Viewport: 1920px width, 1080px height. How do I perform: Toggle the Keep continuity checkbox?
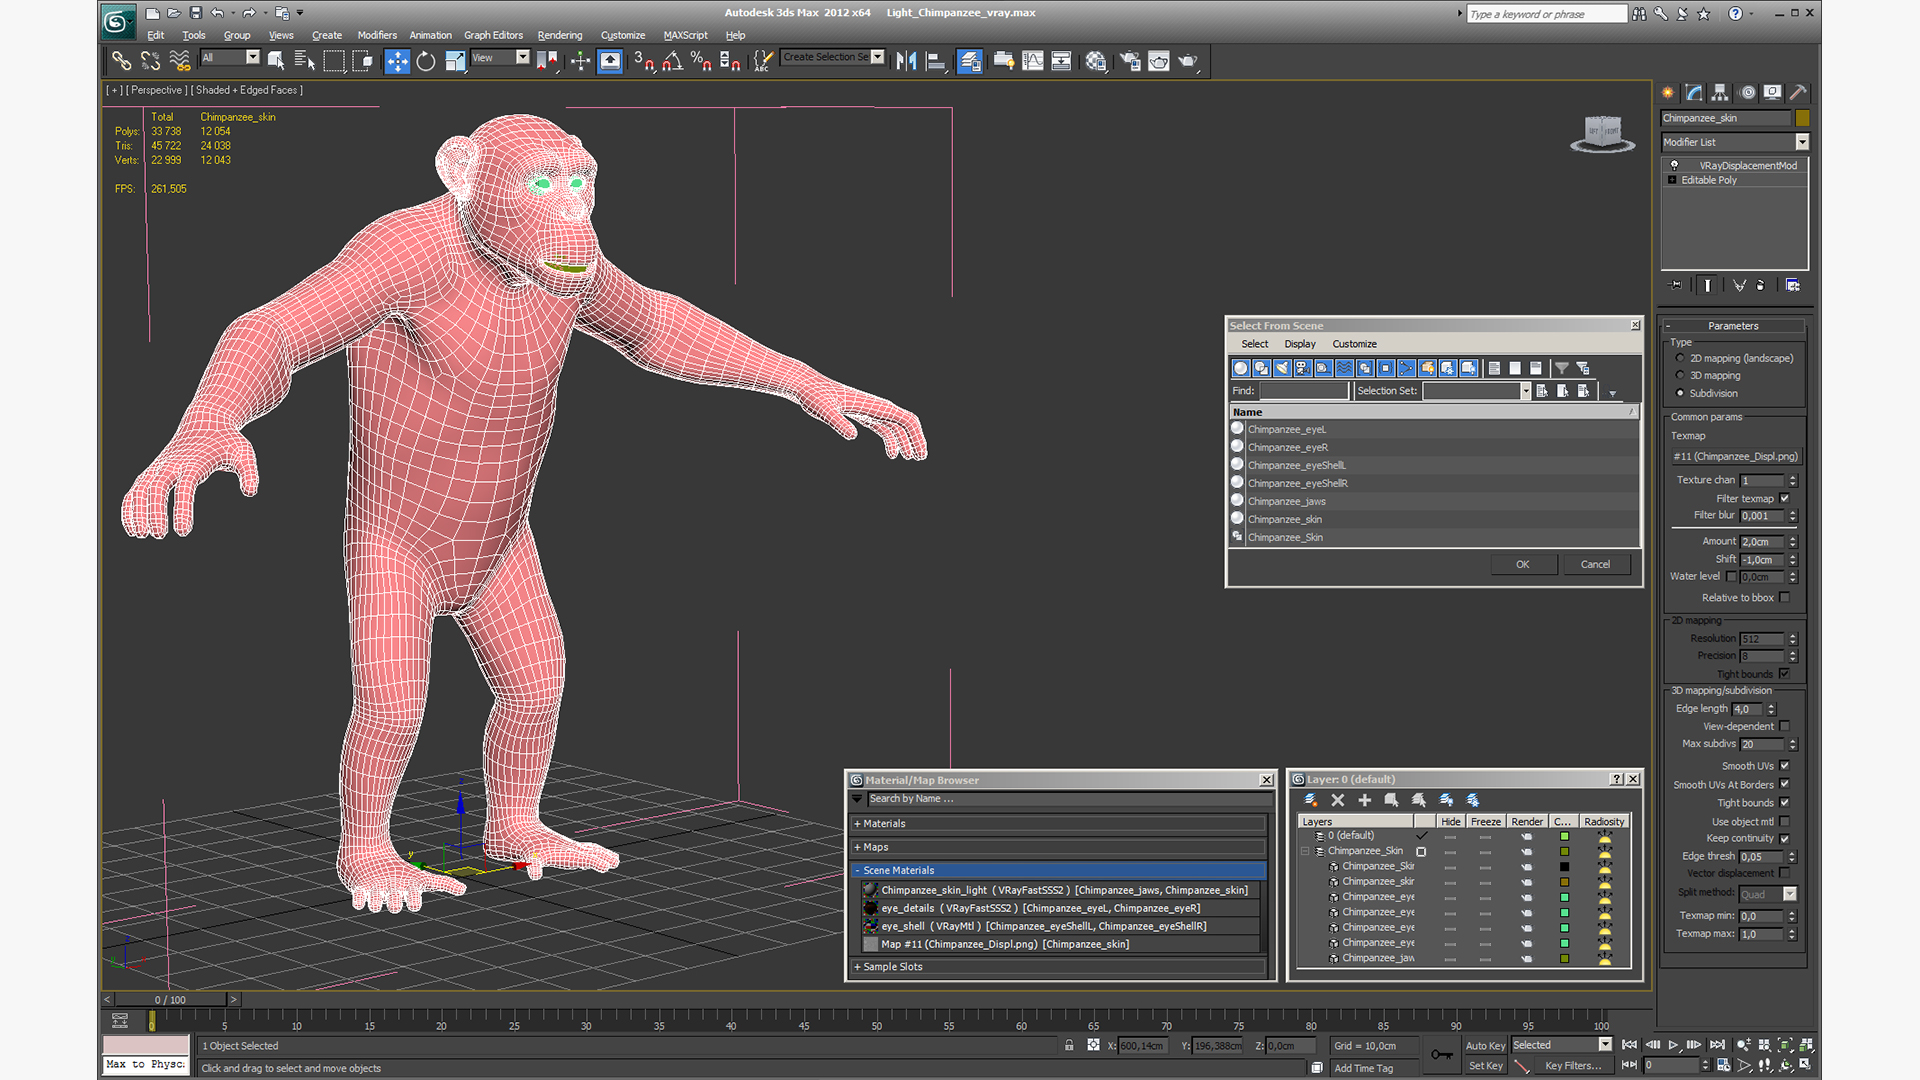(x=1784, y=839)
